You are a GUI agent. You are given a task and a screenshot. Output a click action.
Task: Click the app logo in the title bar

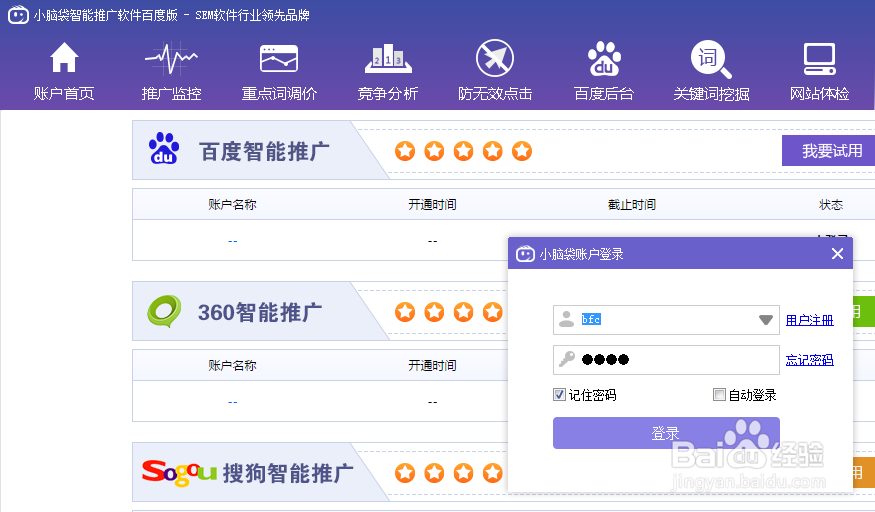[x=18, y=15]
